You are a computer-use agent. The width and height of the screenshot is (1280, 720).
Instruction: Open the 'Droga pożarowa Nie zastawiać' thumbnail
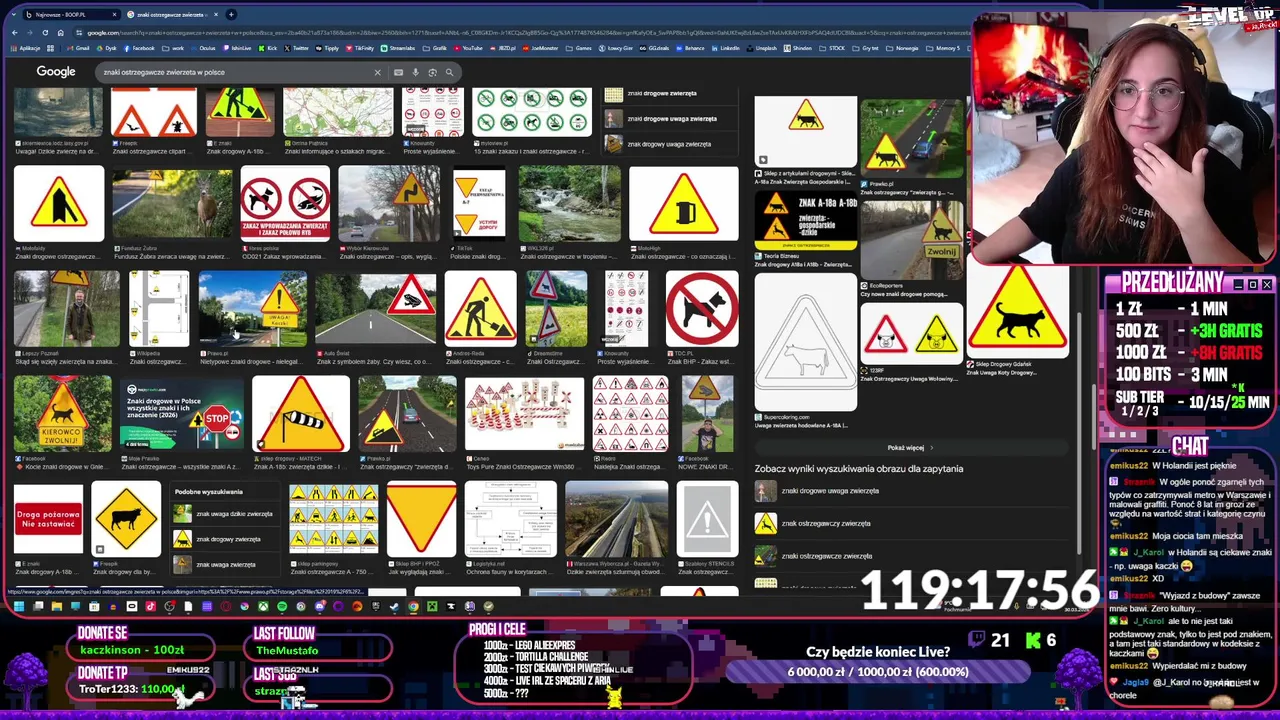click(48, 520)
